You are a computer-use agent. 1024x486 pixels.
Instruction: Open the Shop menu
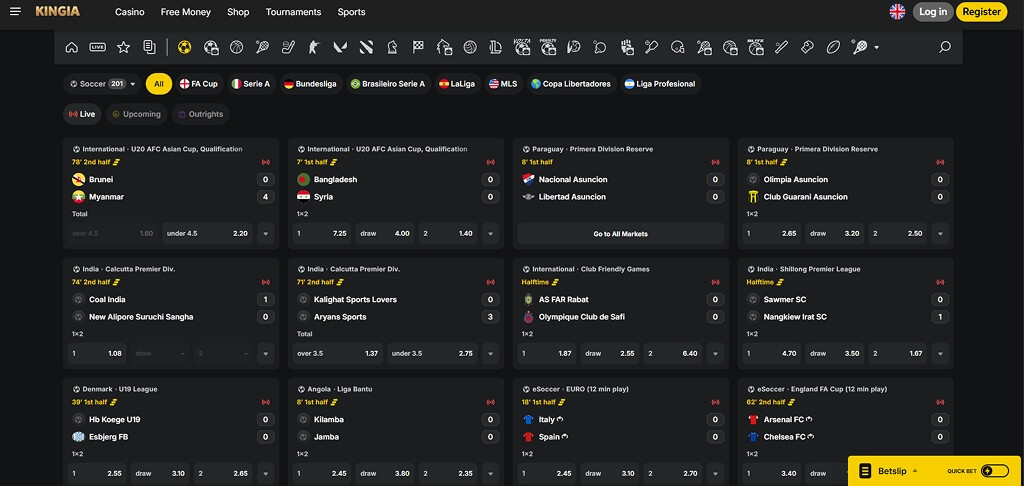pos(238,12)
